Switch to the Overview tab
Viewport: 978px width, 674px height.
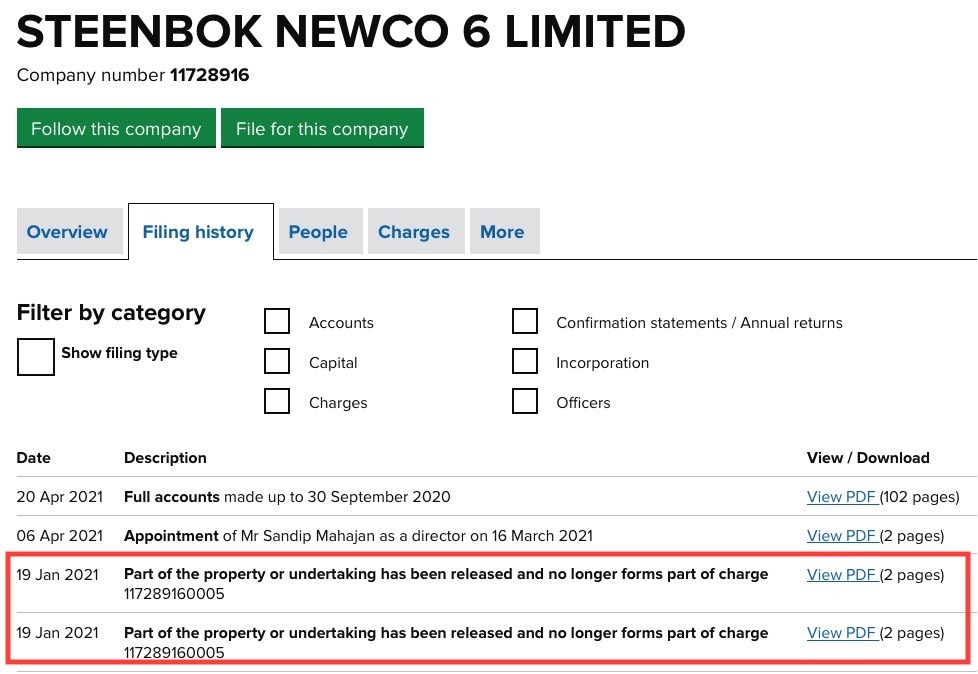67,232
